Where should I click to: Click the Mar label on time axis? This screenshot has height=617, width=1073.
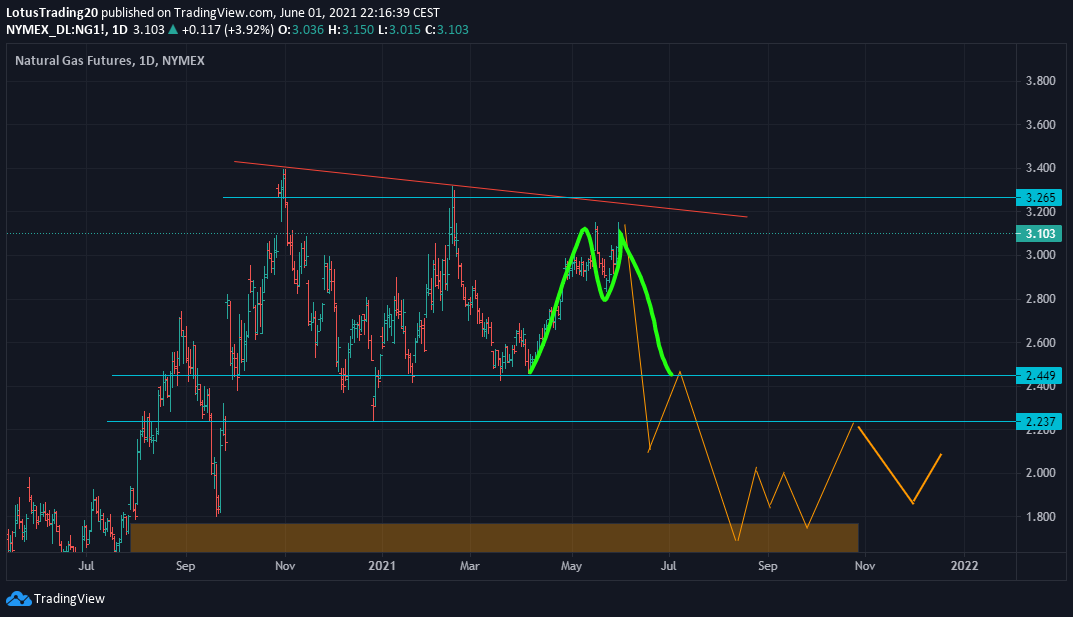469,566
